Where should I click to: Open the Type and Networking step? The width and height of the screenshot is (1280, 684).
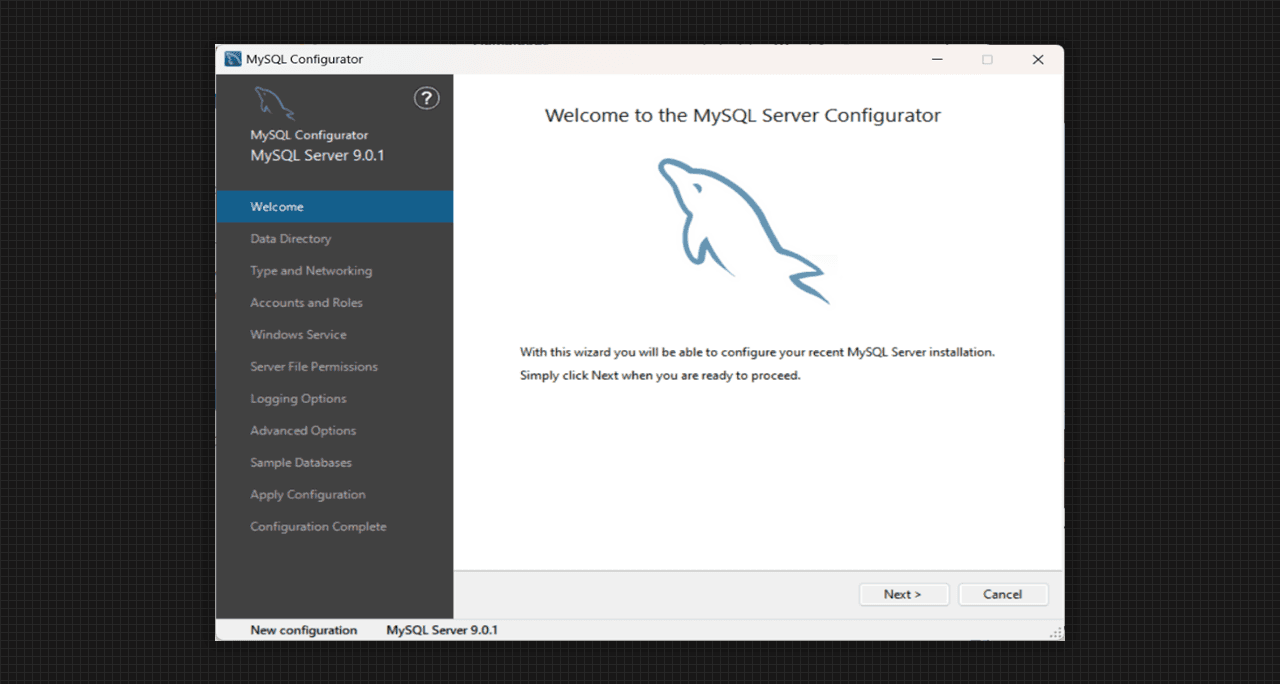coord(310,271)
